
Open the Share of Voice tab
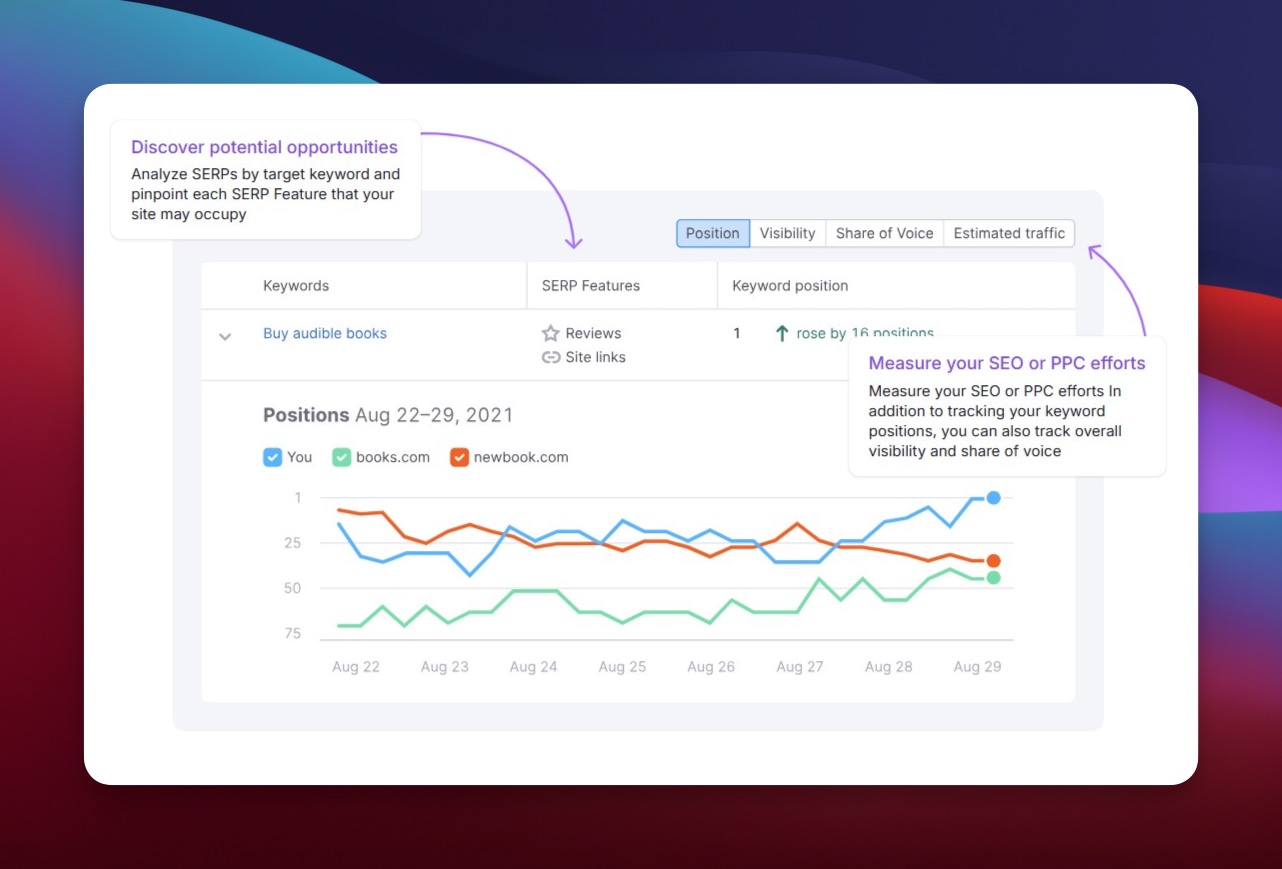(x=884, y=233)
